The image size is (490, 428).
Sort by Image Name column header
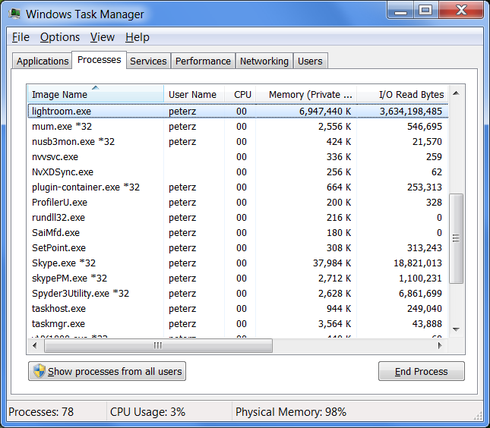(x=95, y=94)
